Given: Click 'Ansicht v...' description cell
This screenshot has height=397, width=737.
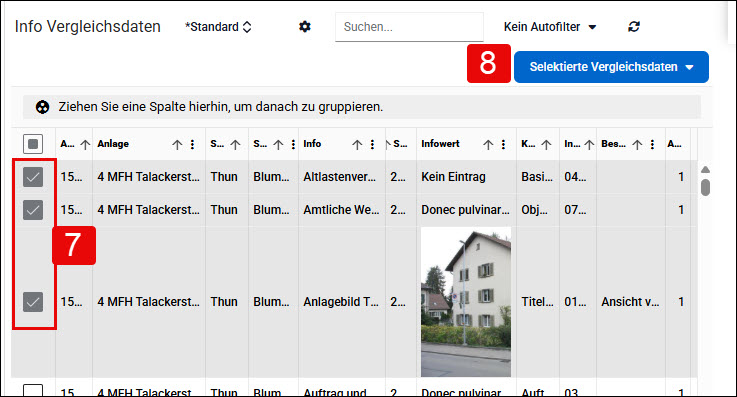Looking at the screenshot, I should tap(630, 302).
